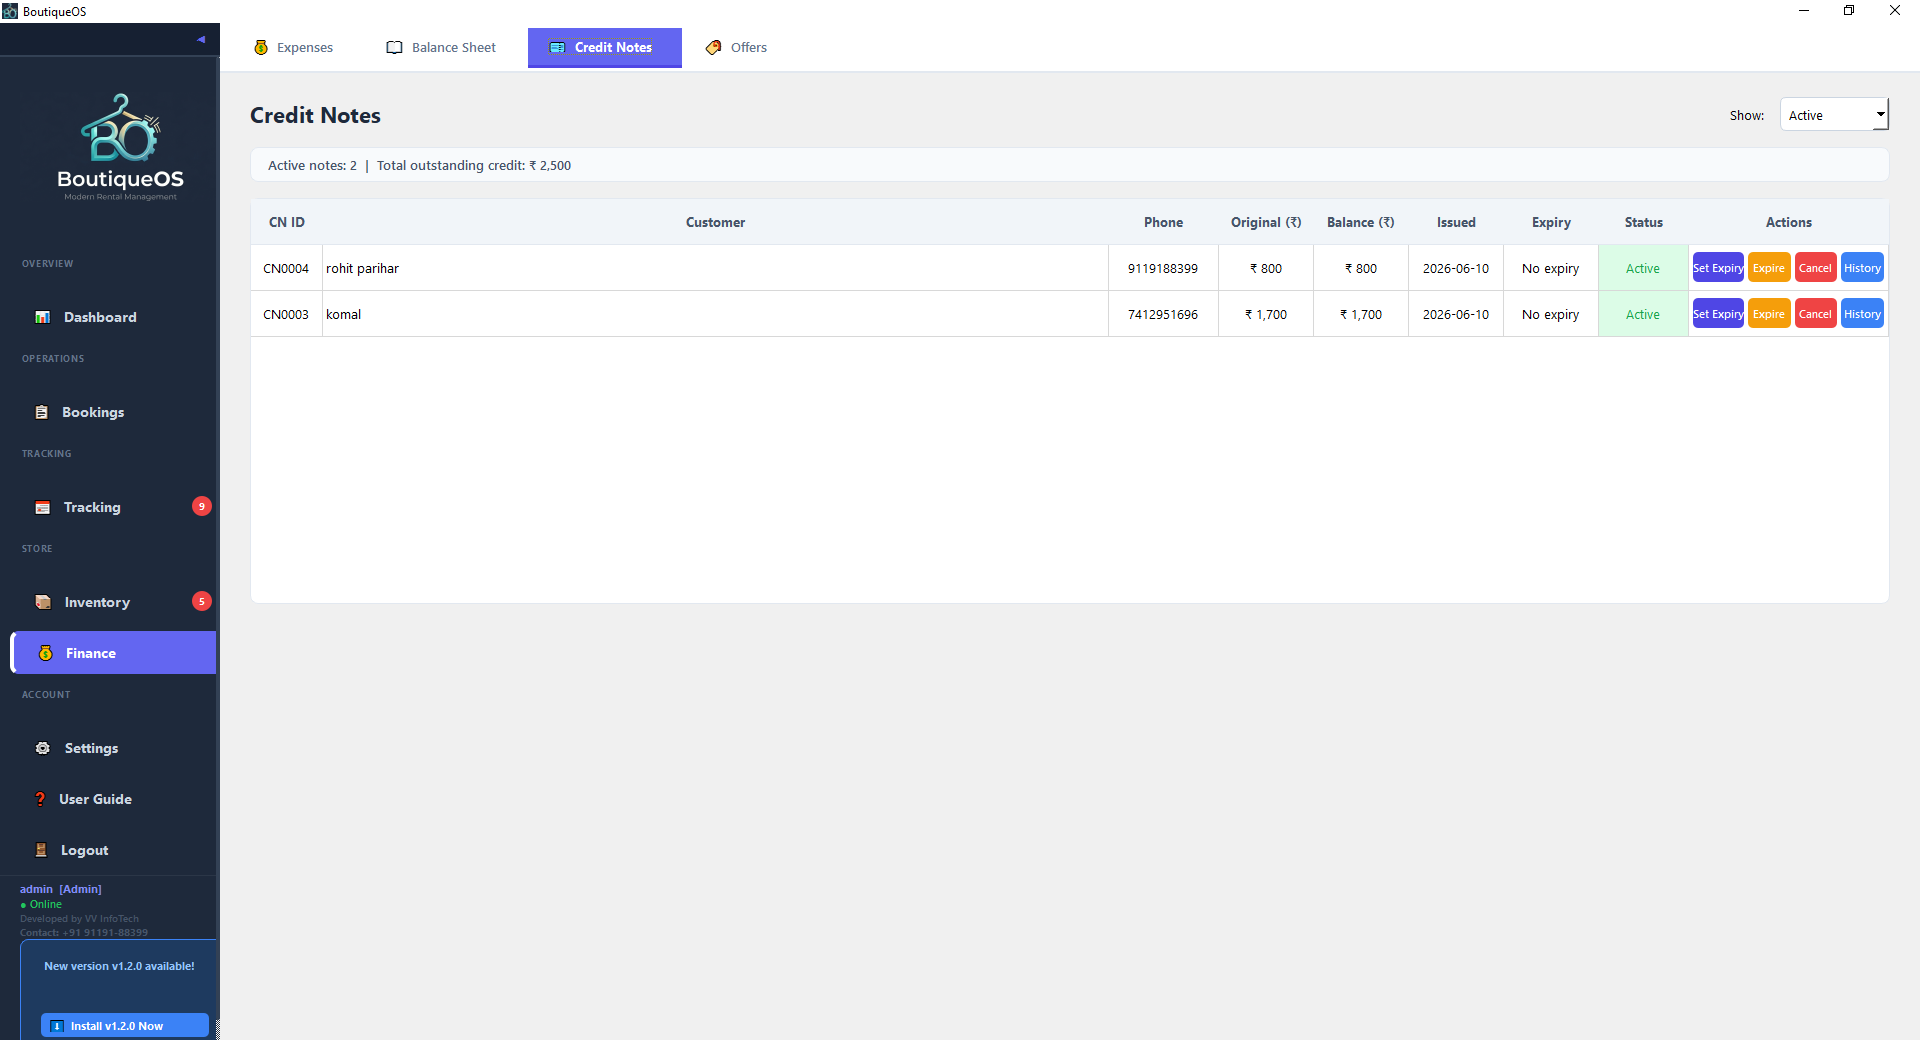Expire credit note CN0003
This screenshot has height=1040, width=1920.
coord(1769,314)
